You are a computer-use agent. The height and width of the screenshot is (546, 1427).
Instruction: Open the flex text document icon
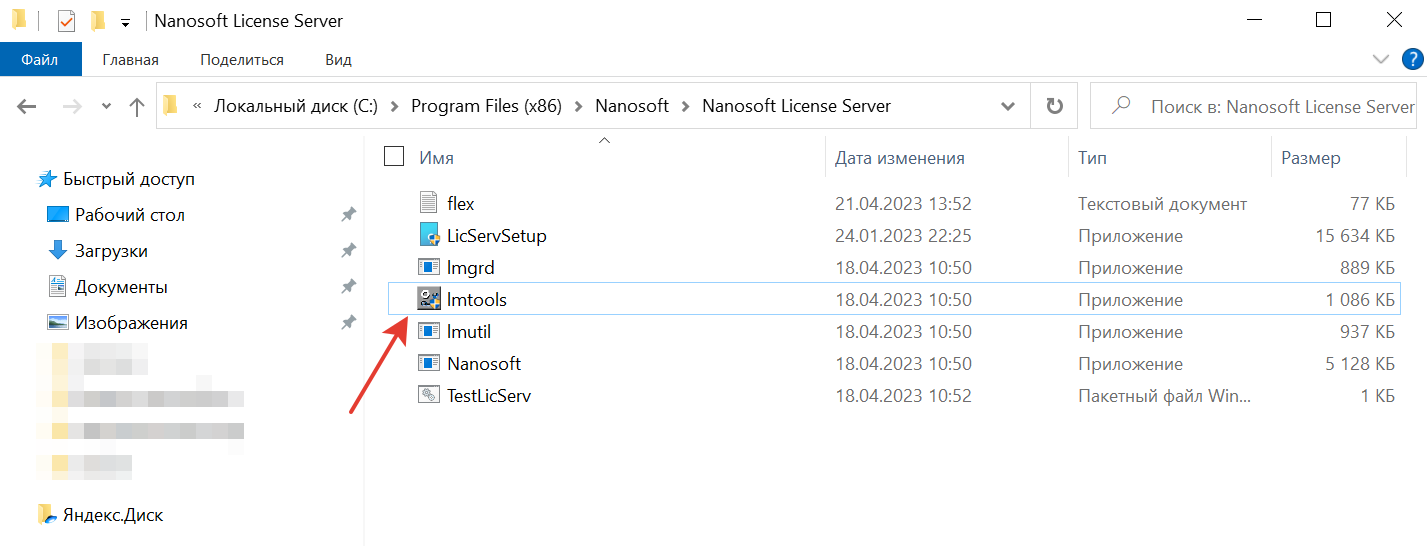429,203
